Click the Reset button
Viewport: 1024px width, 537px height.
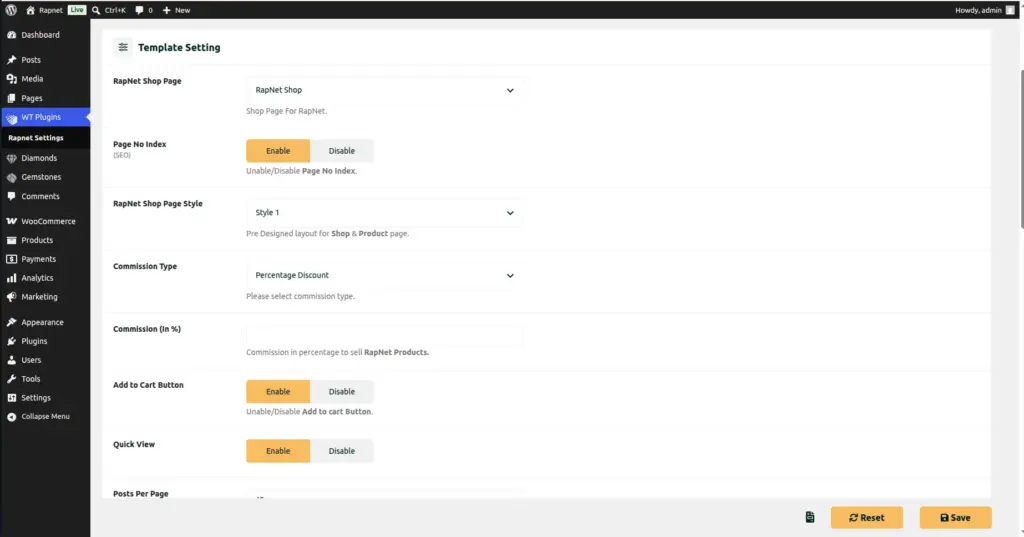(x=867, y=517)
